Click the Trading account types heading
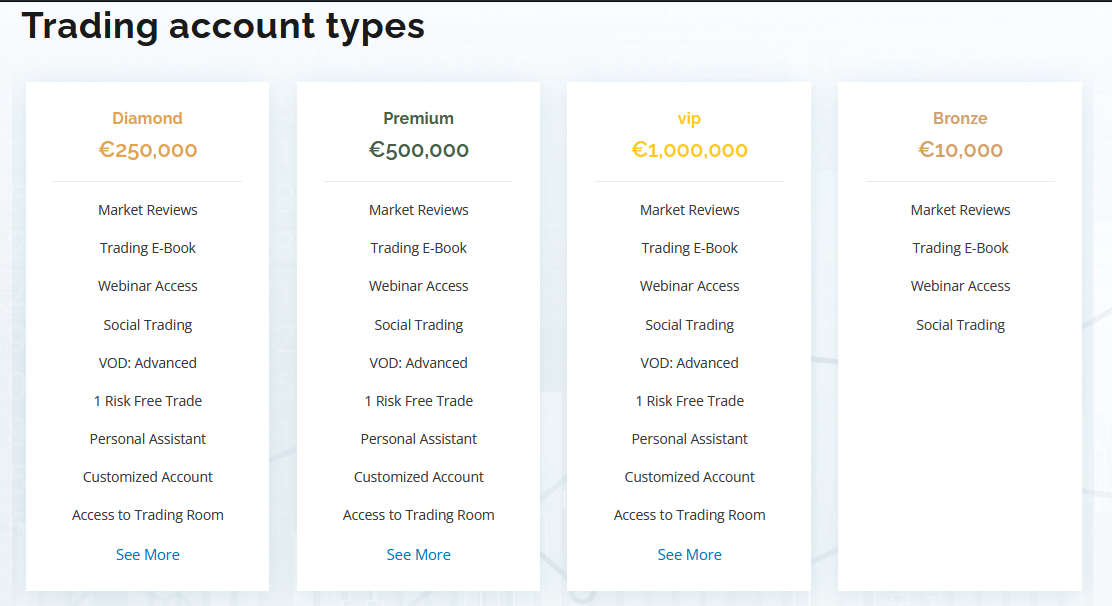Image resolution: width=1112 pixels, height=606 pixels. [223, 26]
